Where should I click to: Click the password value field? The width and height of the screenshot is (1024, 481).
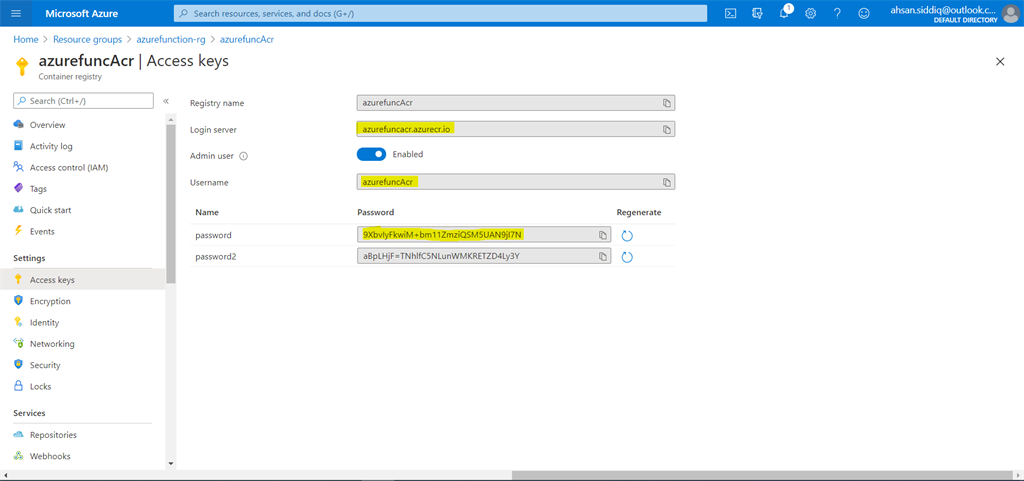[x=484, y=235]
